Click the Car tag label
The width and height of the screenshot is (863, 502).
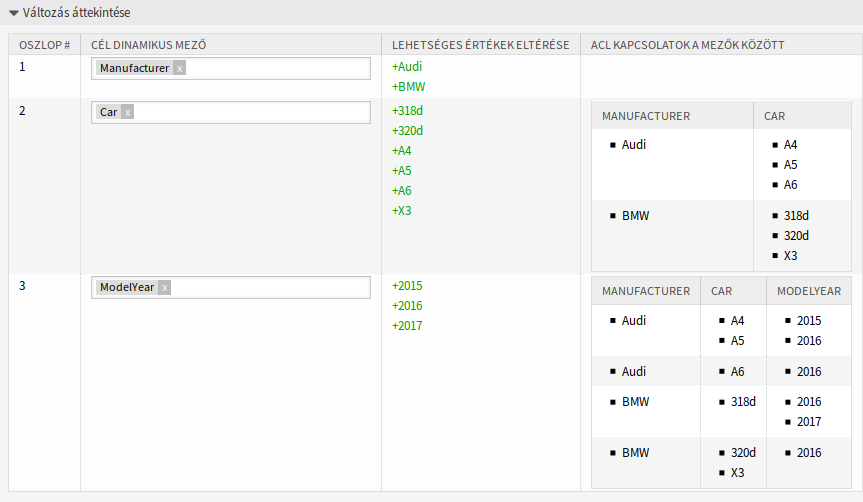(x=108, y=112)
